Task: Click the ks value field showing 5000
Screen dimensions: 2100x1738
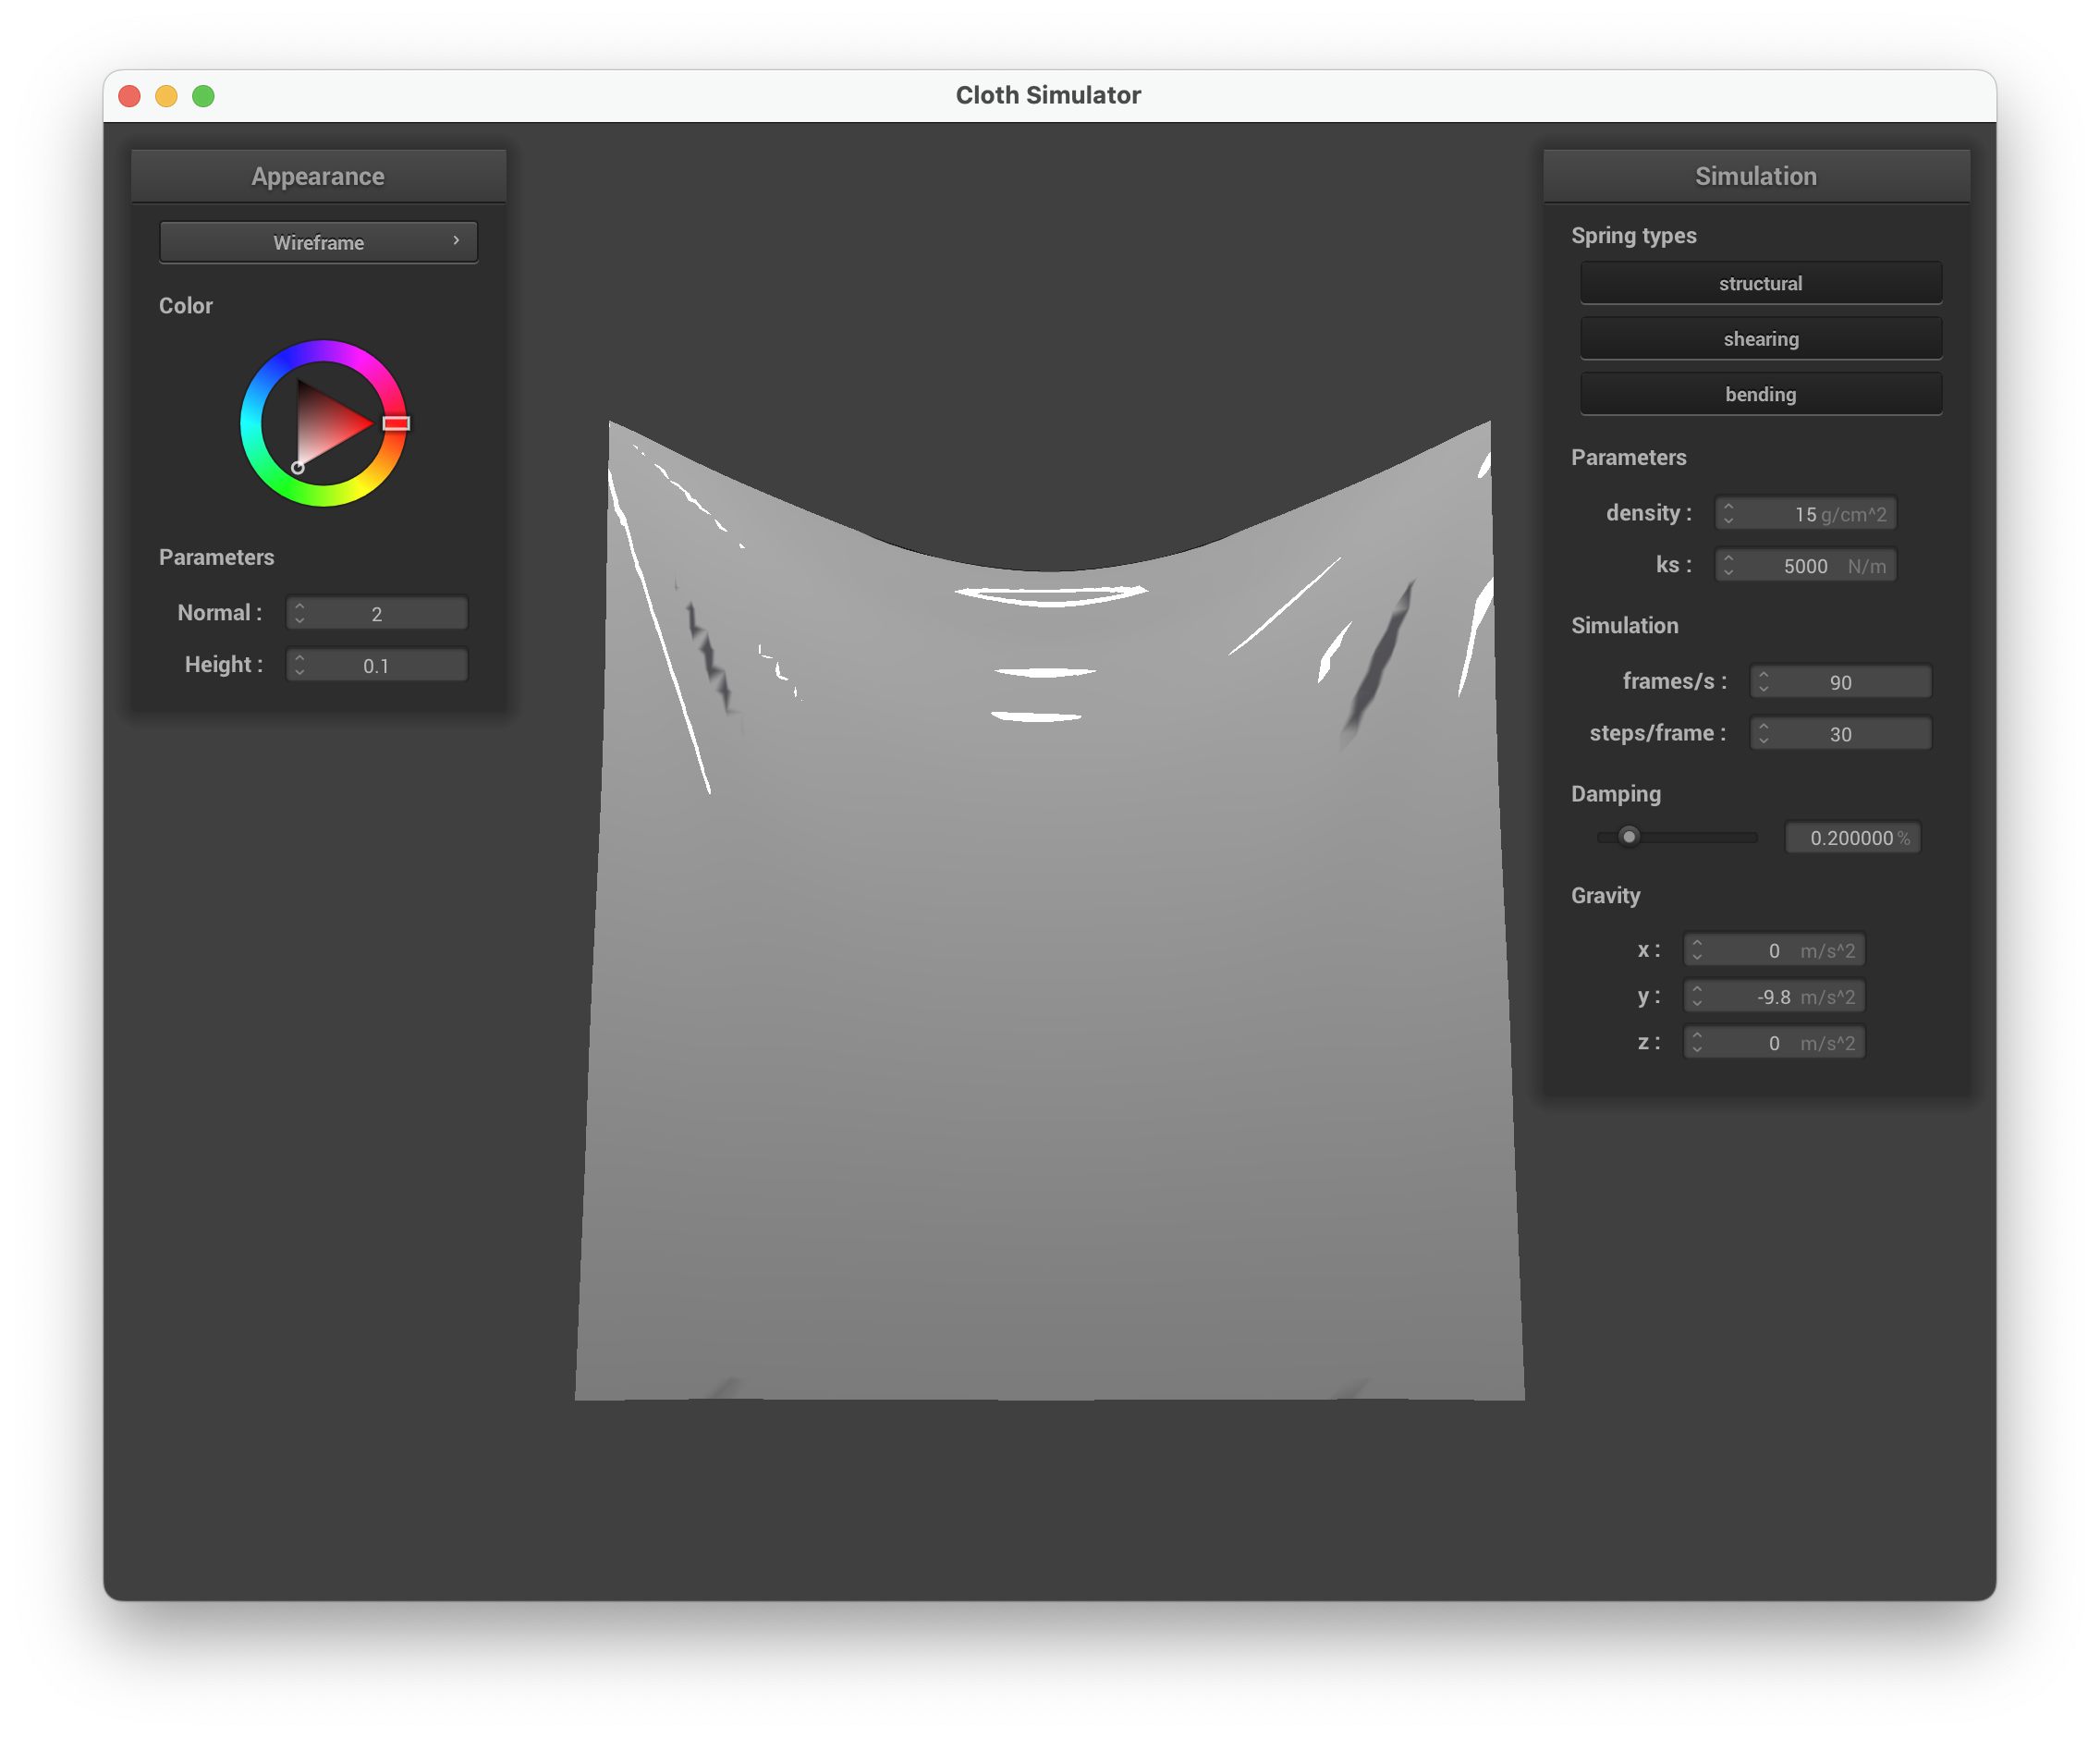Action: 1806,566
